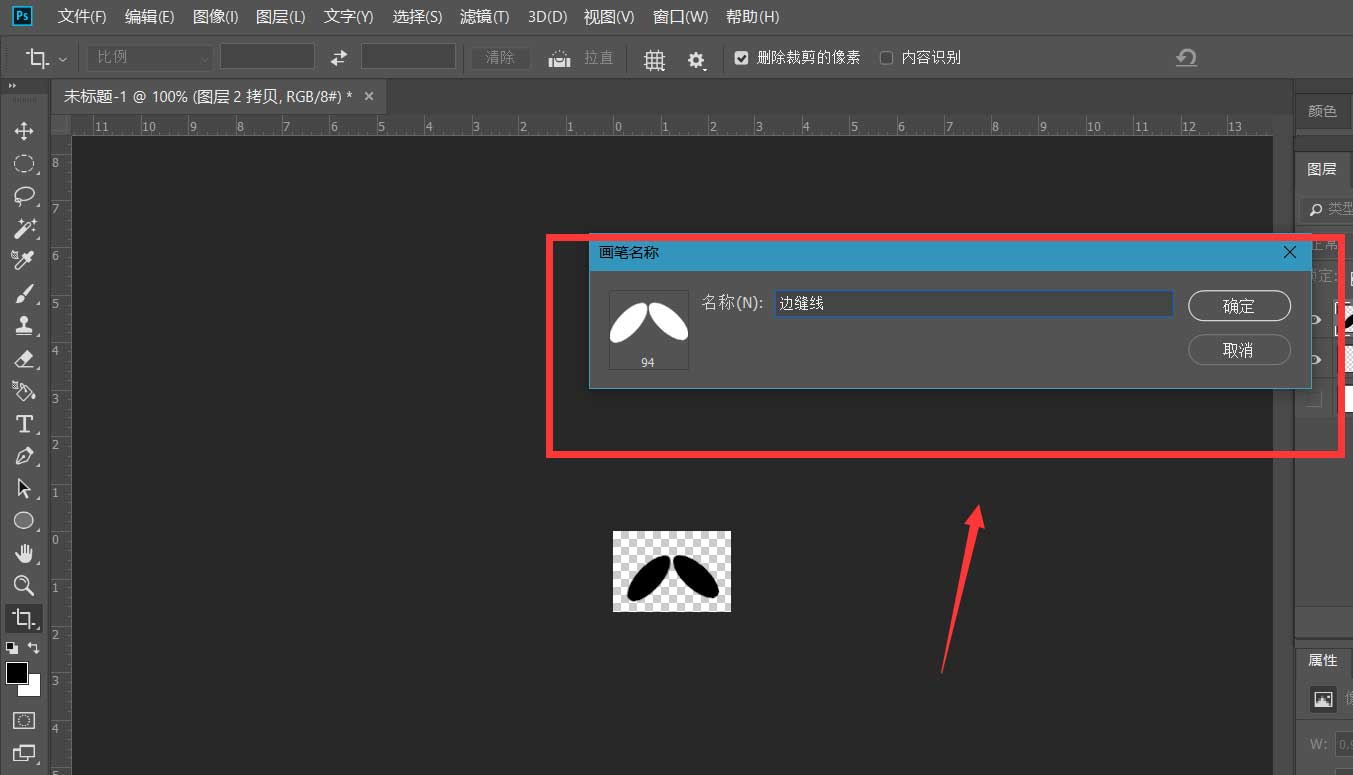Click the crop height input field
This screenshot has width=1353, height=775.
(x=408, y=57)
